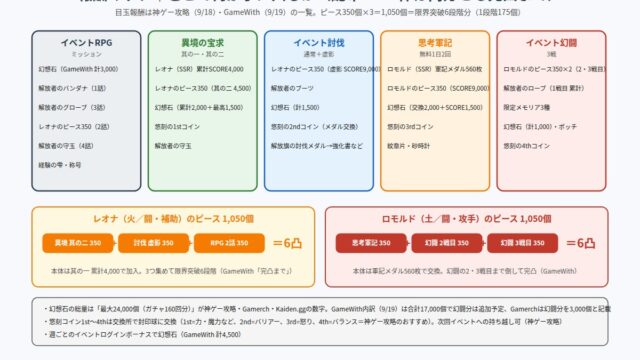
Task: Select the '幻闘 3戦目 350' red pill
Action: click(522, 243)
